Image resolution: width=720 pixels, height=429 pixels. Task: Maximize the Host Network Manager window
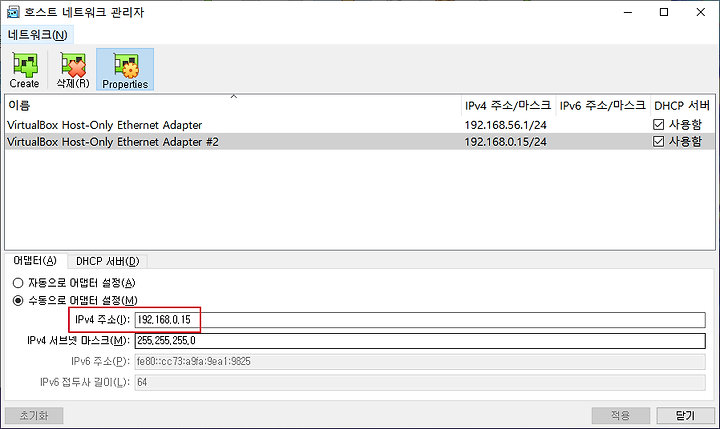click(x=664, y=12)
